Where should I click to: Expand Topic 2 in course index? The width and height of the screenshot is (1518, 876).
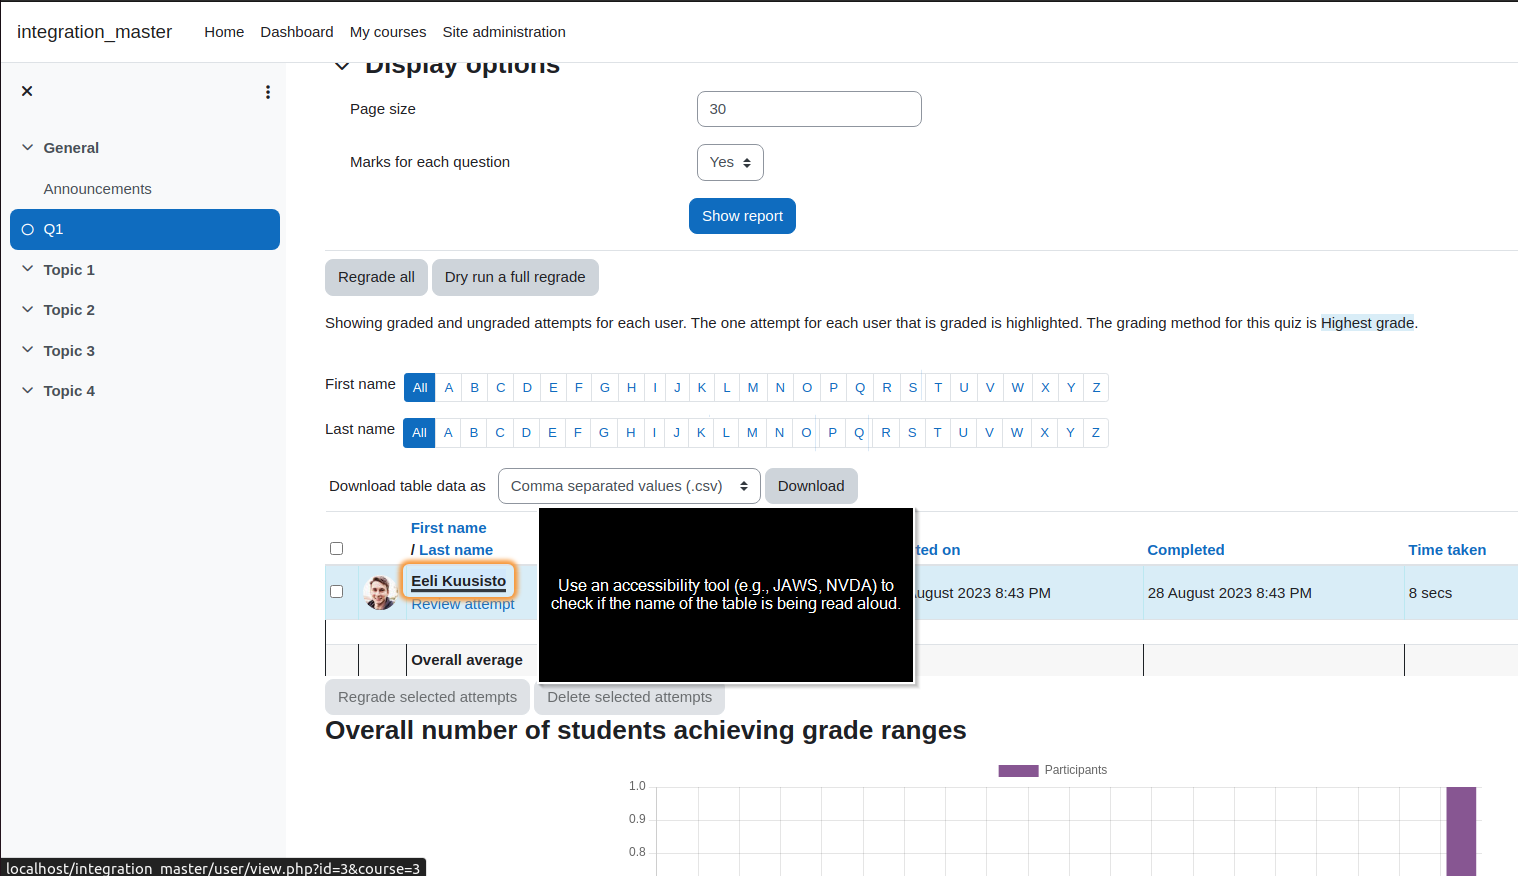27,309
